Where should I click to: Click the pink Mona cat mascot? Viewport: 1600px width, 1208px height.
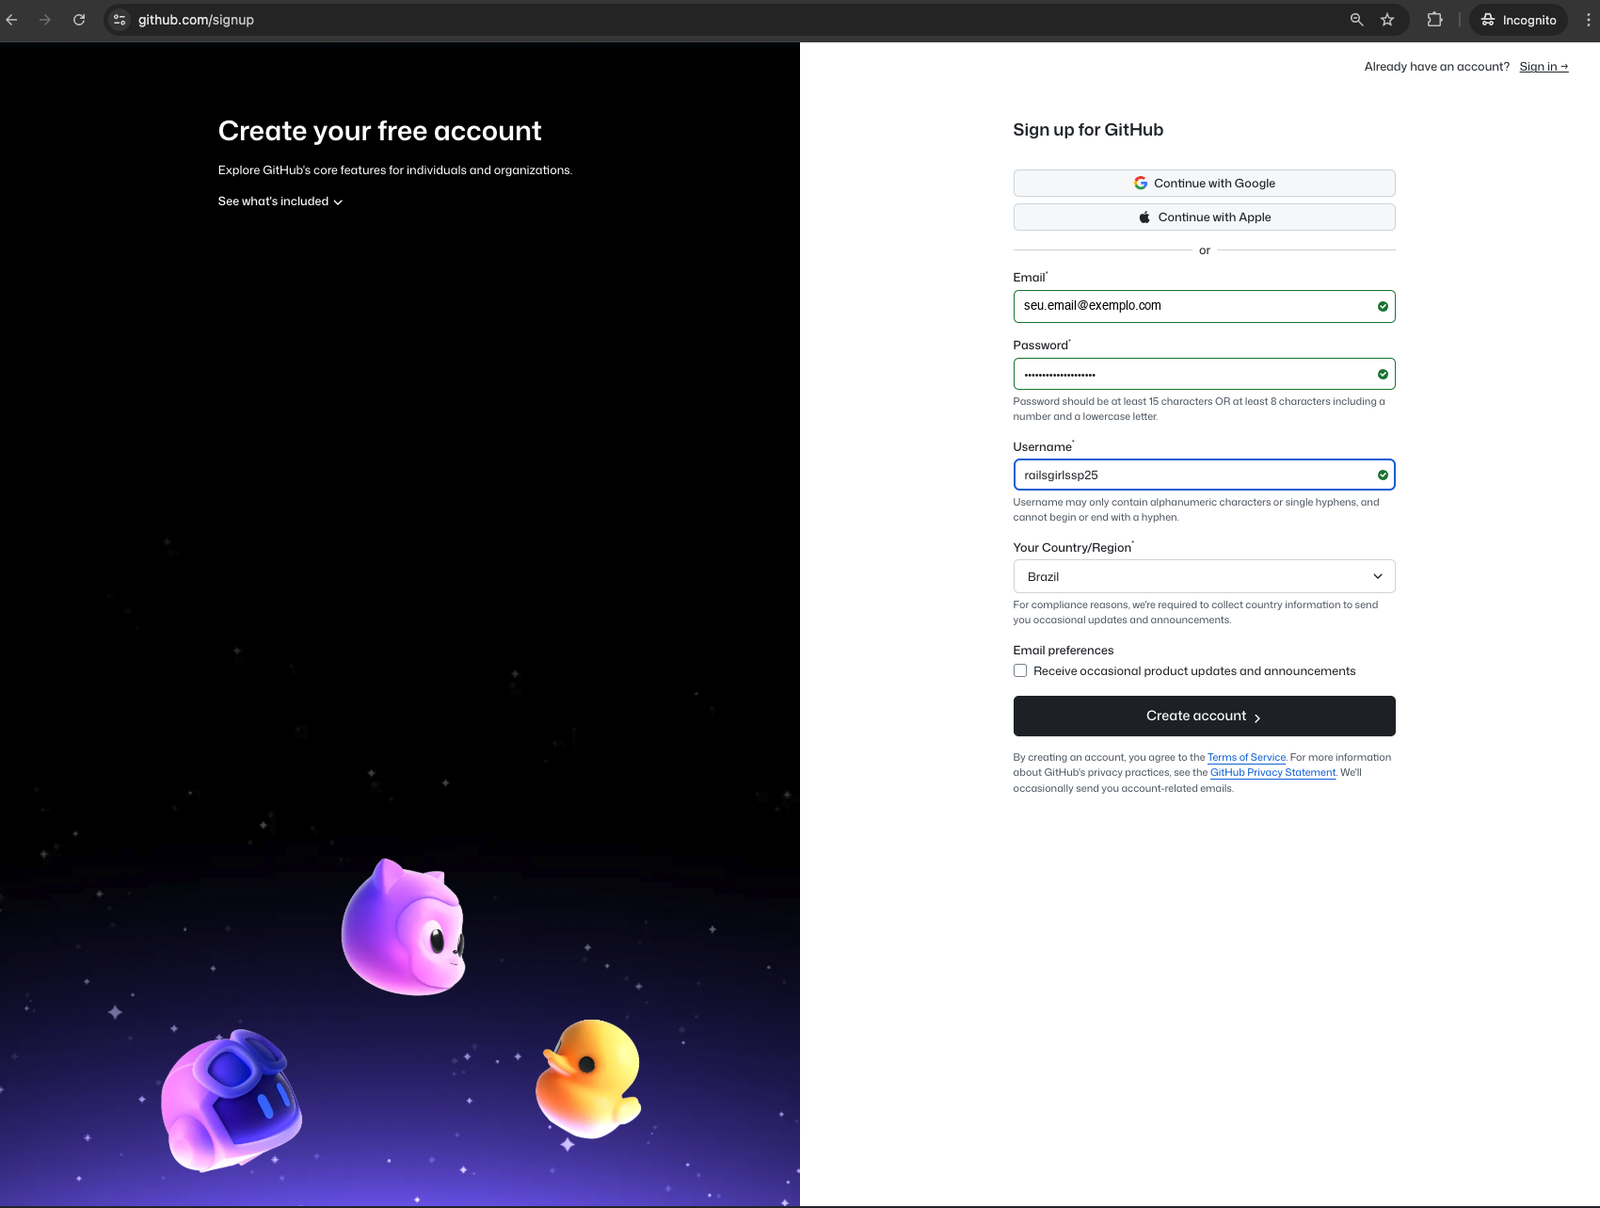coord(404,928)
